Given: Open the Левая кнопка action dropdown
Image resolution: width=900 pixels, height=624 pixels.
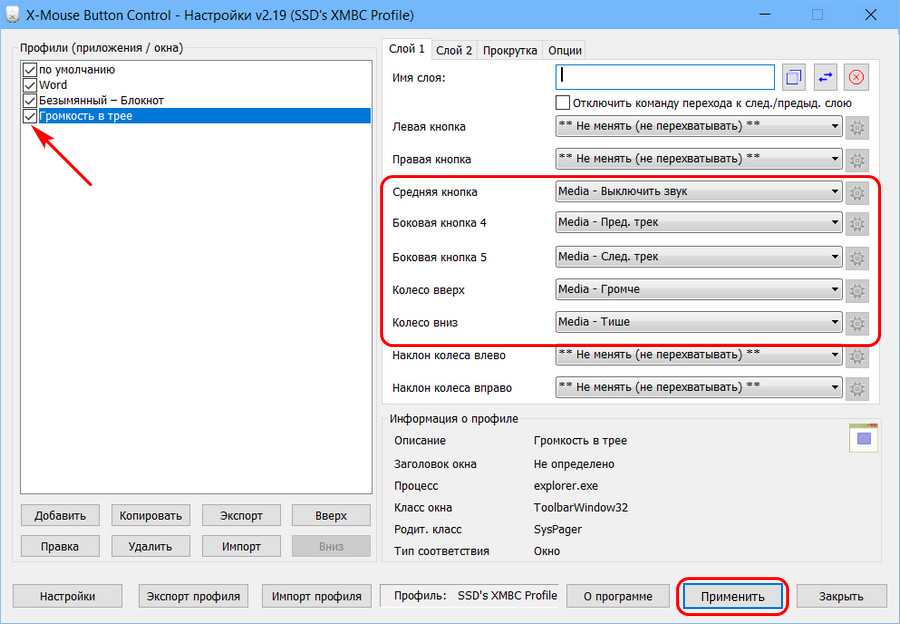Looking at the screenshot, I should [834, 126].
